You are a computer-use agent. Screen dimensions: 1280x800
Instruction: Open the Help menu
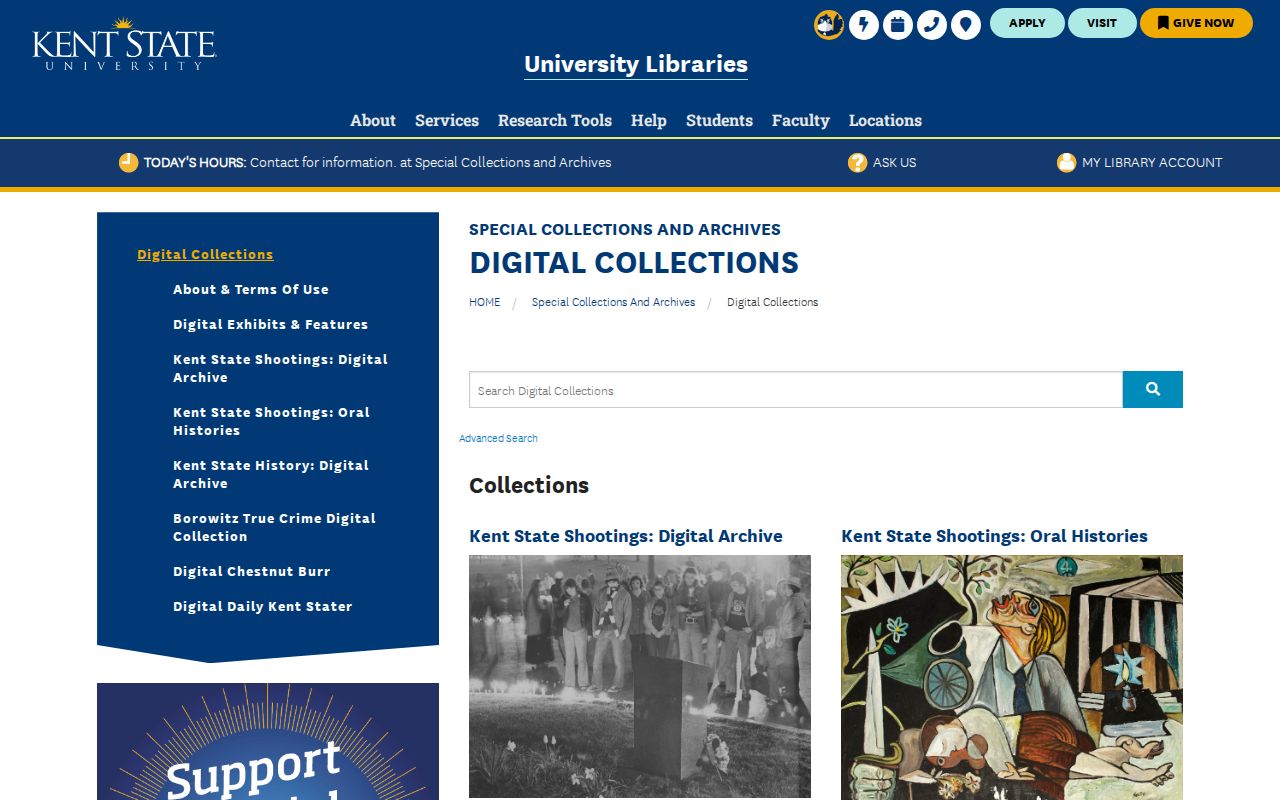coord(649,120)
